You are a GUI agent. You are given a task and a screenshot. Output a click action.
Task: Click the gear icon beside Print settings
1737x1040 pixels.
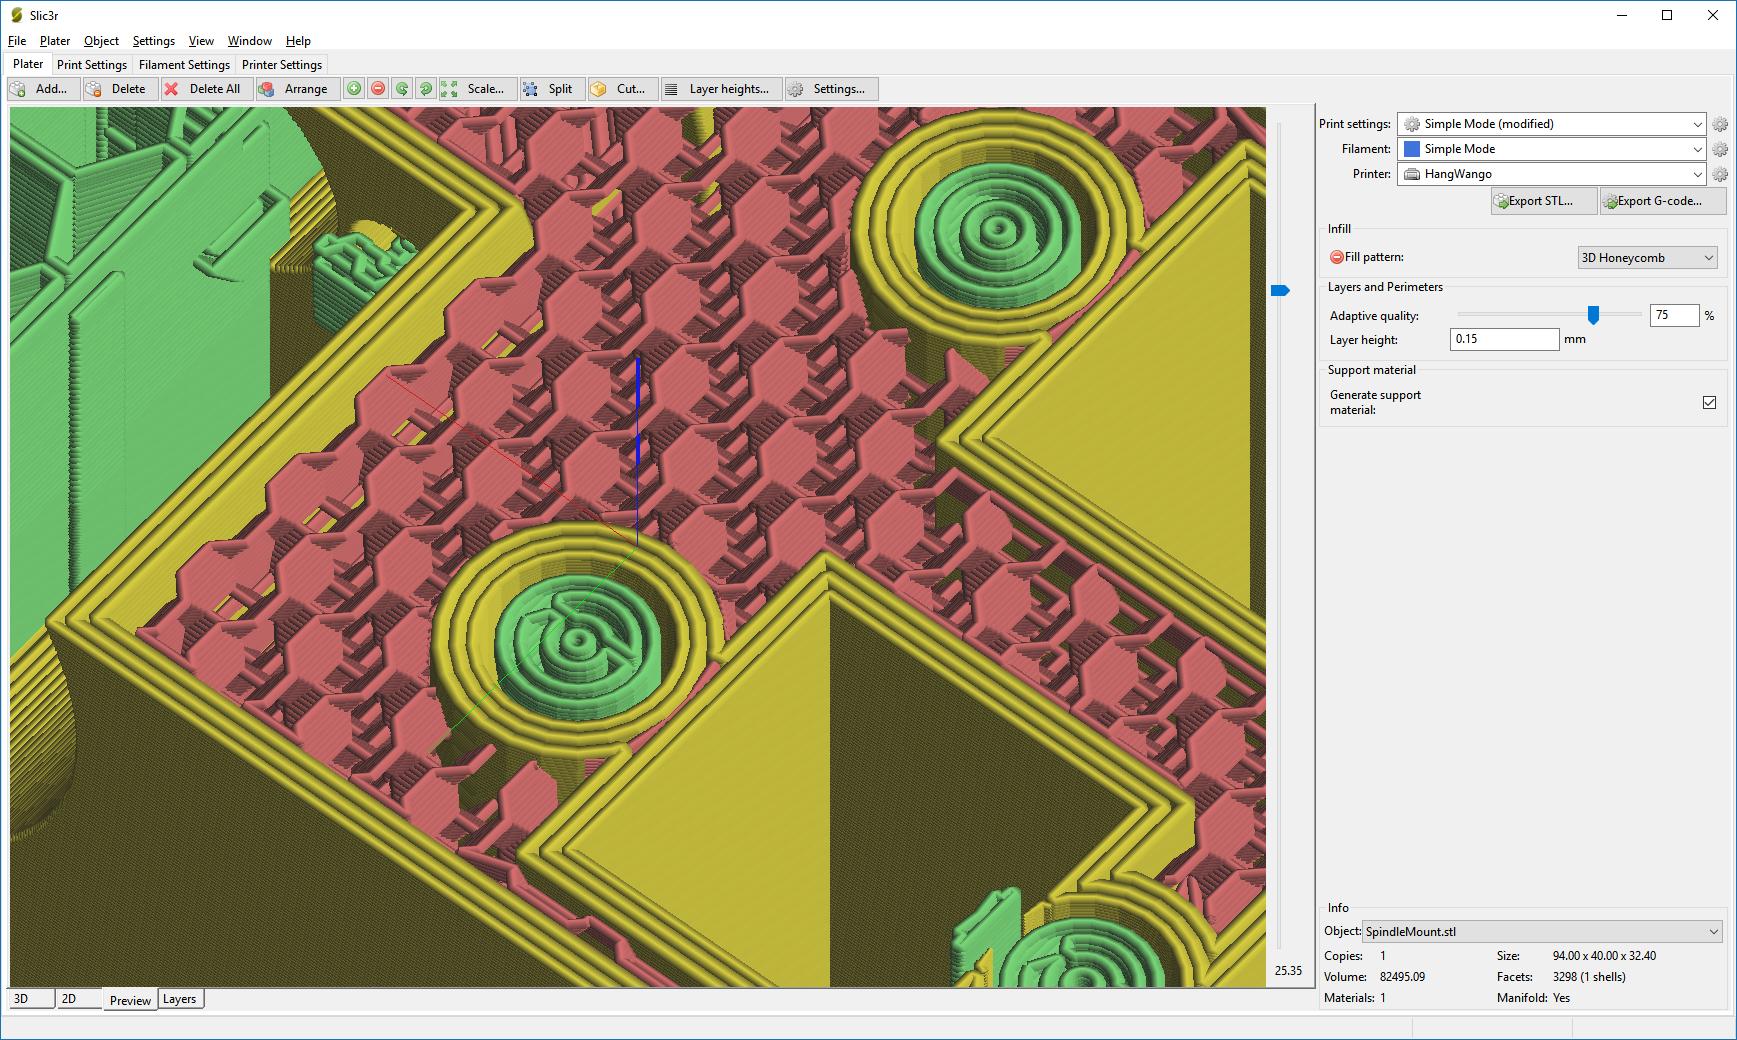(1720, 125)
